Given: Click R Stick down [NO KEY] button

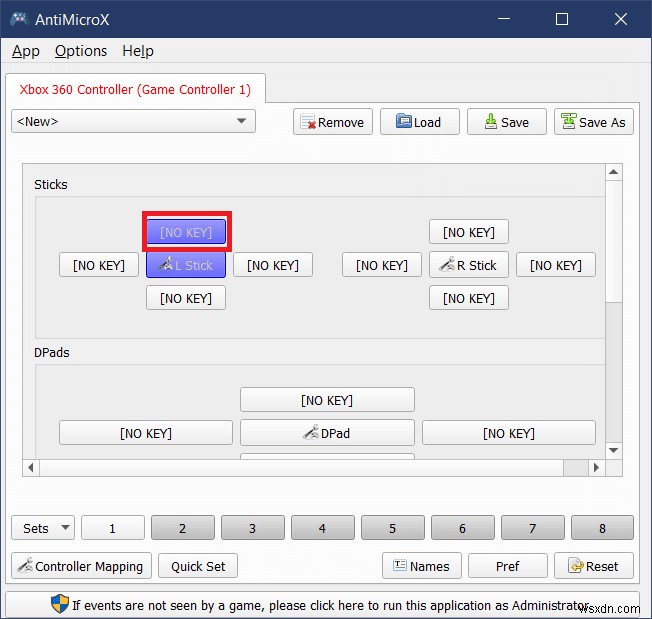Looking at the screenshot, I should tap(469, 298).
